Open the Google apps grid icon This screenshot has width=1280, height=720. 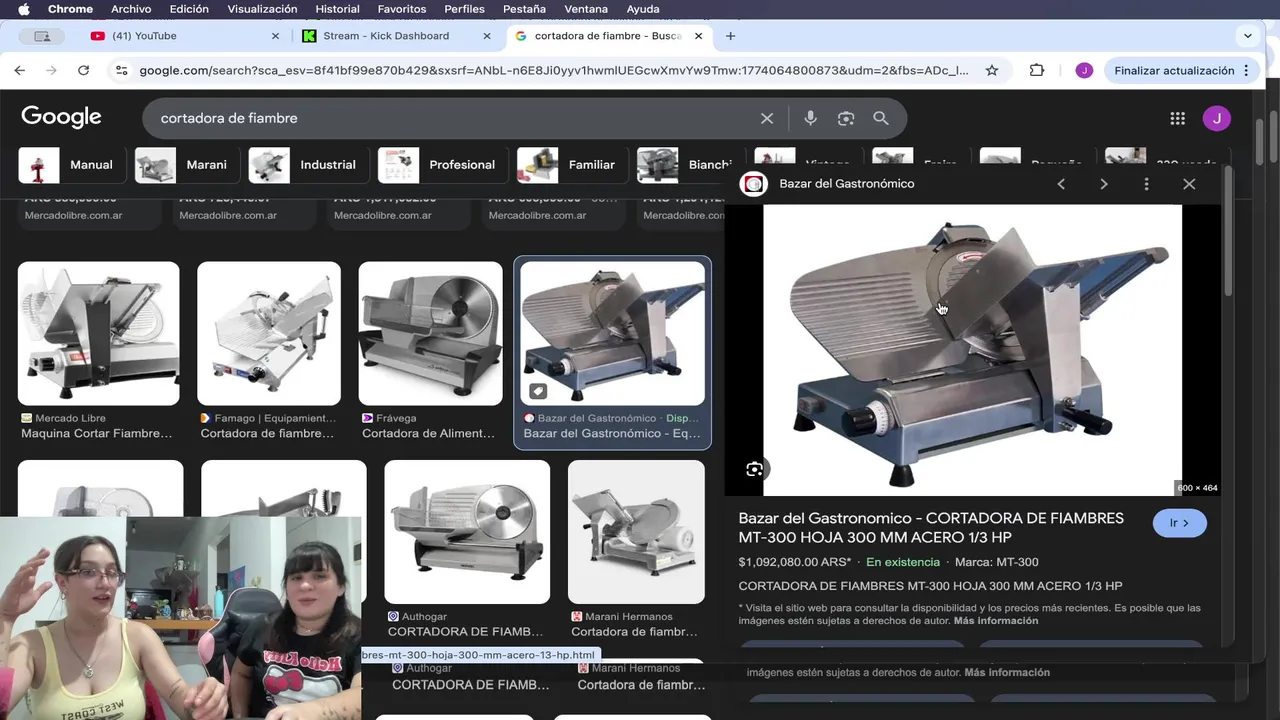pyautogui.click(x=1177, y=118)
